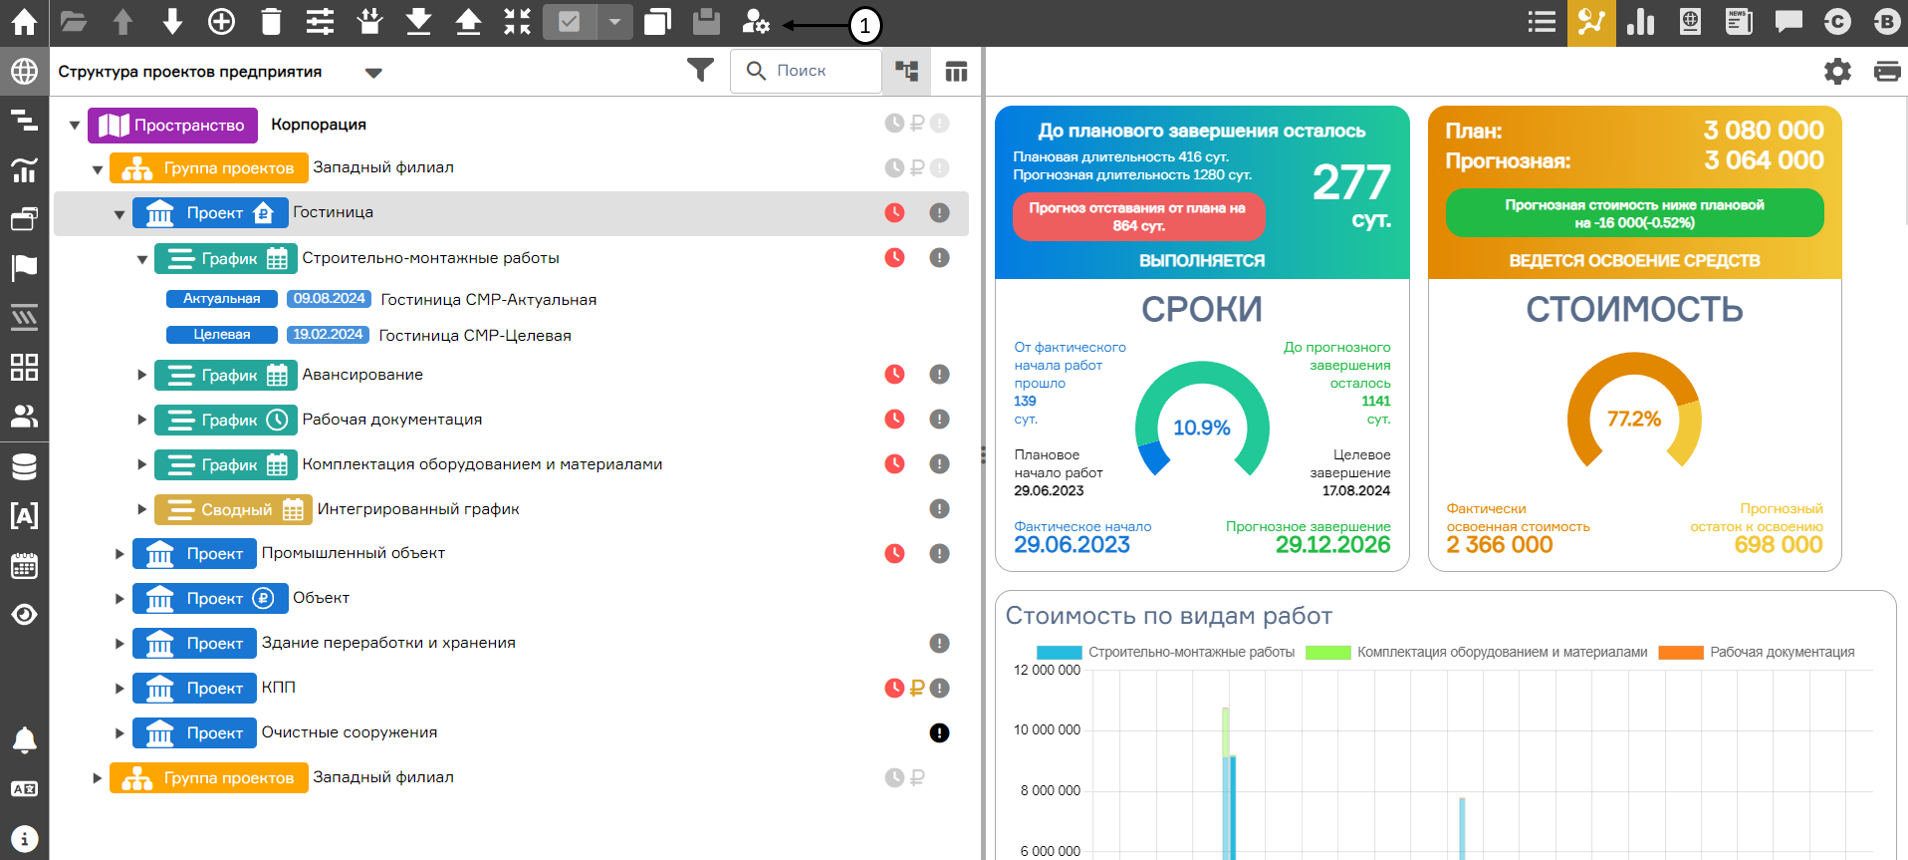The image size is (1908, 860).
Task: Expand the Интегрированный график node
Action: (x=142, y=509)
